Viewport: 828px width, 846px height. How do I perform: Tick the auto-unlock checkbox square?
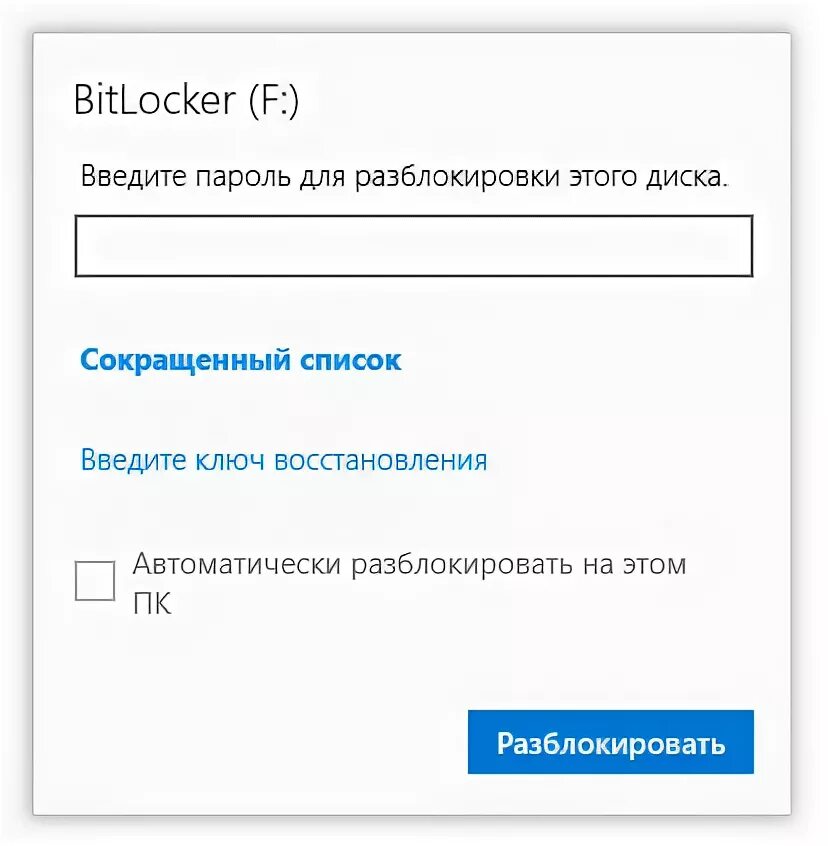coord(95,581)
